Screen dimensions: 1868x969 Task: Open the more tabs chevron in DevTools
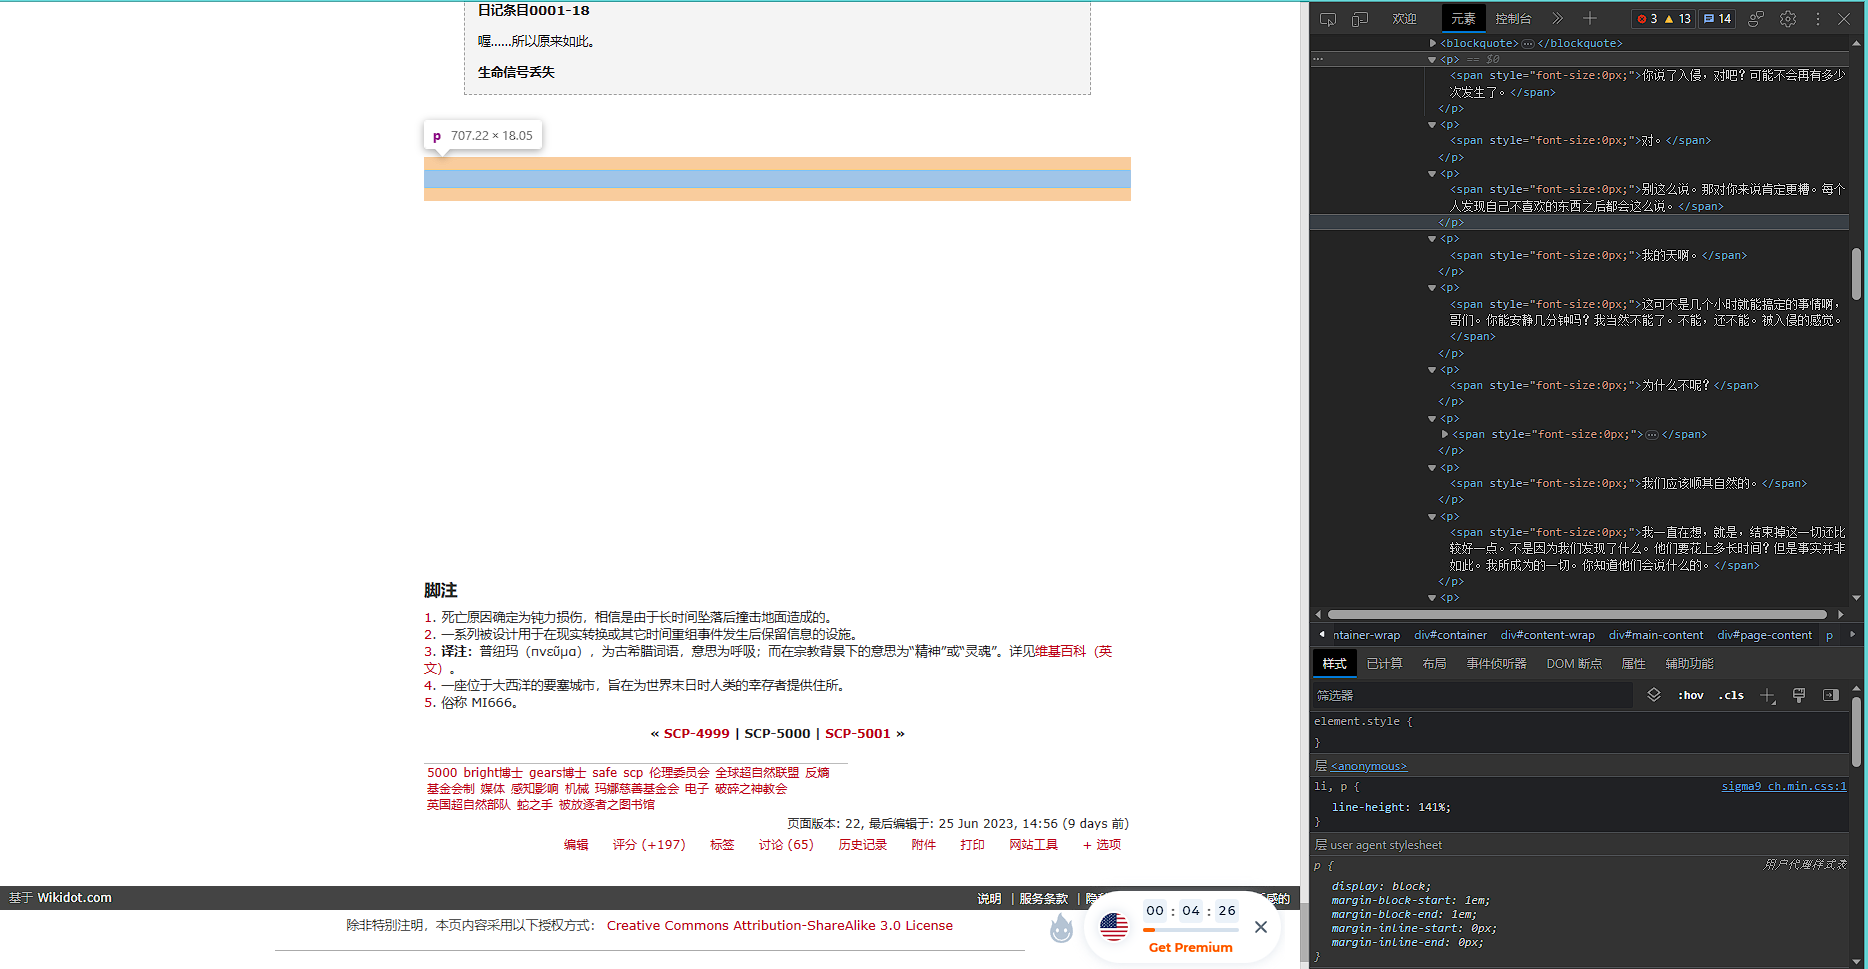coord(1557,19)
